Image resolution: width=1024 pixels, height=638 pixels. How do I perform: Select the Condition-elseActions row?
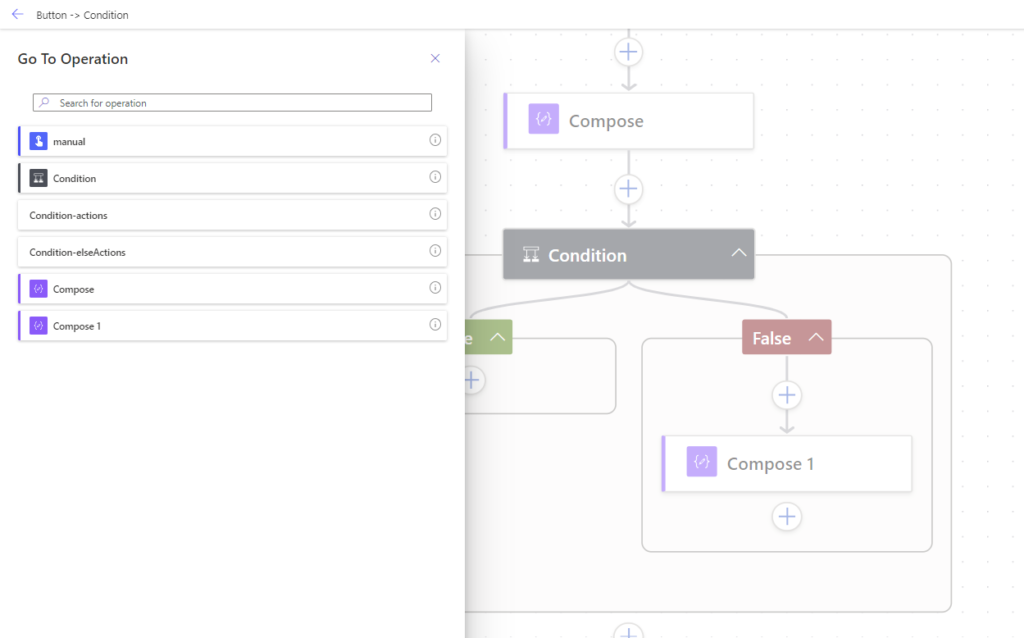pos(232,252)
